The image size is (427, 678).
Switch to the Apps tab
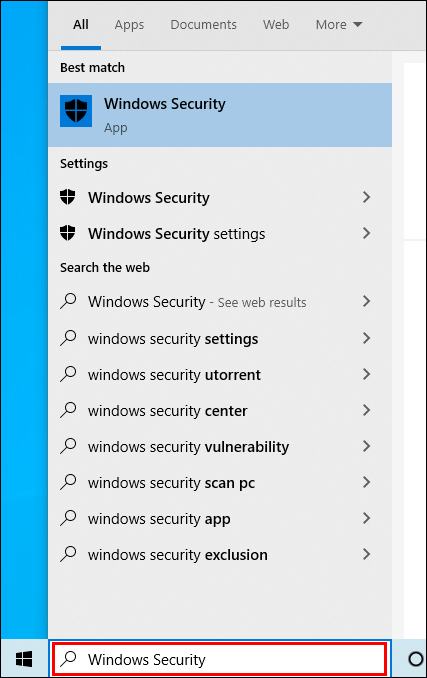129,25
